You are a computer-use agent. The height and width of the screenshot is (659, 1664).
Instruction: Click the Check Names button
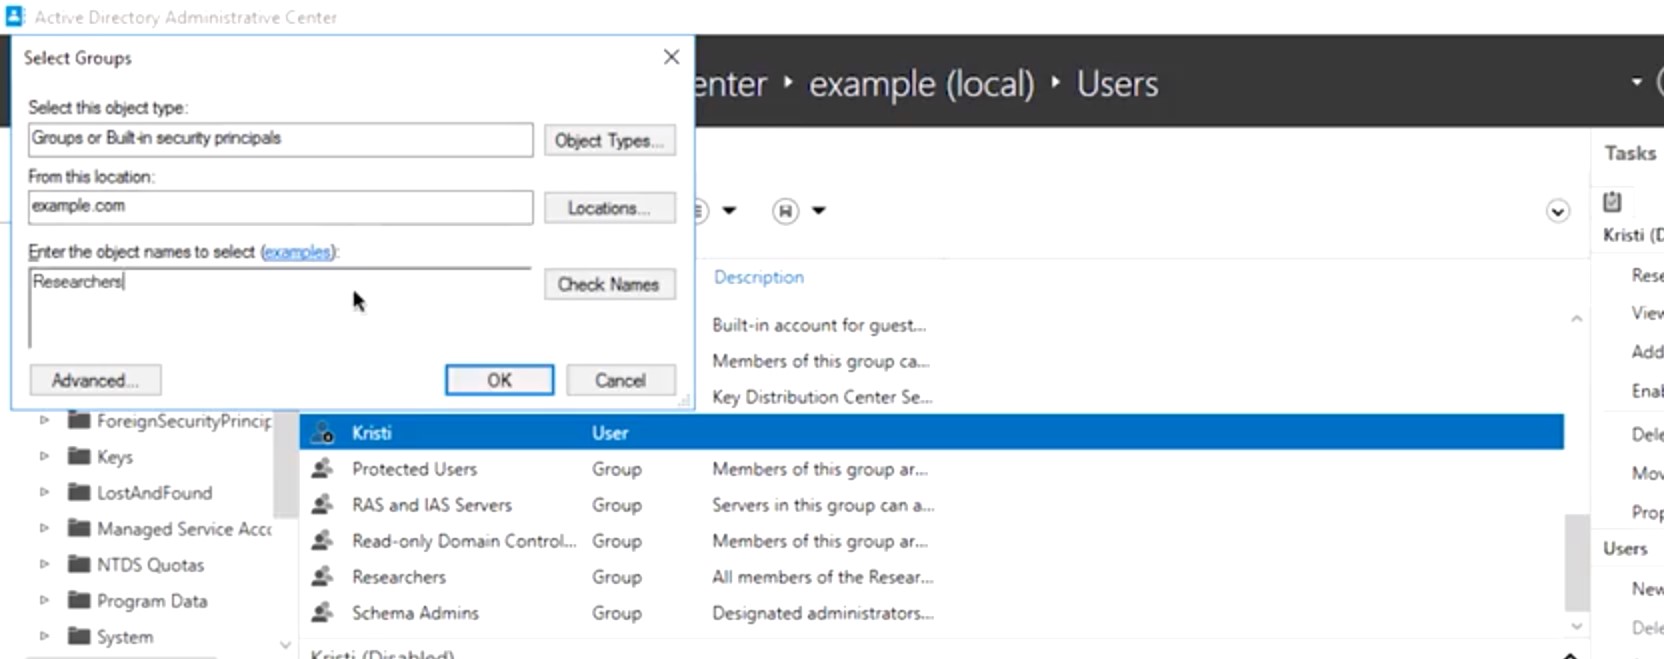coord(609,284)
